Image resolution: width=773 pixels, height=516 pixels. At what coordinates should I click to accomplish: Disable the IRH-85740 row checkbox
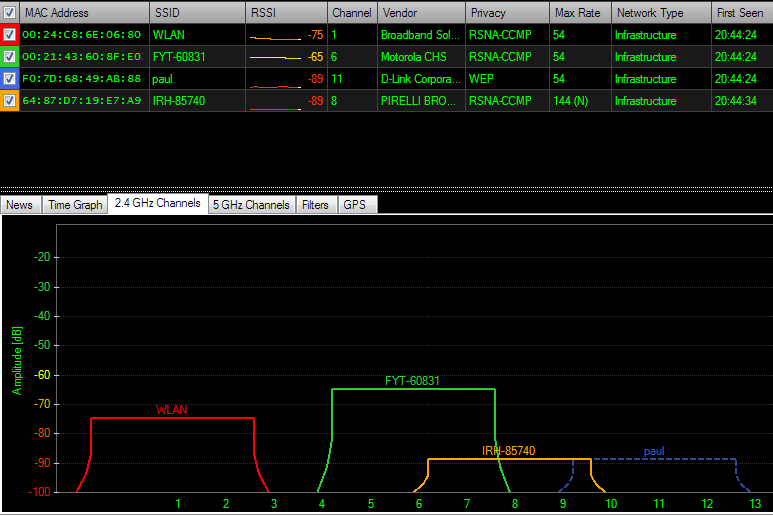coord(10,101)
